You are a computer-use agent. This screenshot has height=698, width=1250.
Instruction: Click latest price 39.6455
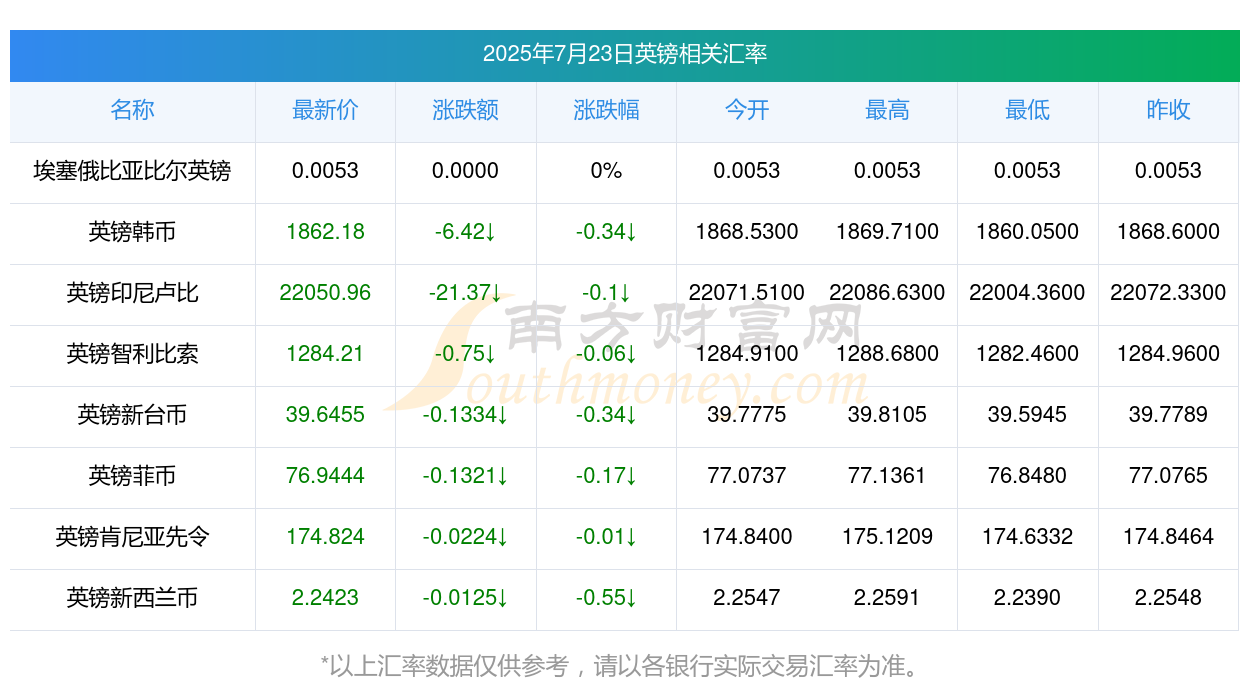tap(325, 415)
